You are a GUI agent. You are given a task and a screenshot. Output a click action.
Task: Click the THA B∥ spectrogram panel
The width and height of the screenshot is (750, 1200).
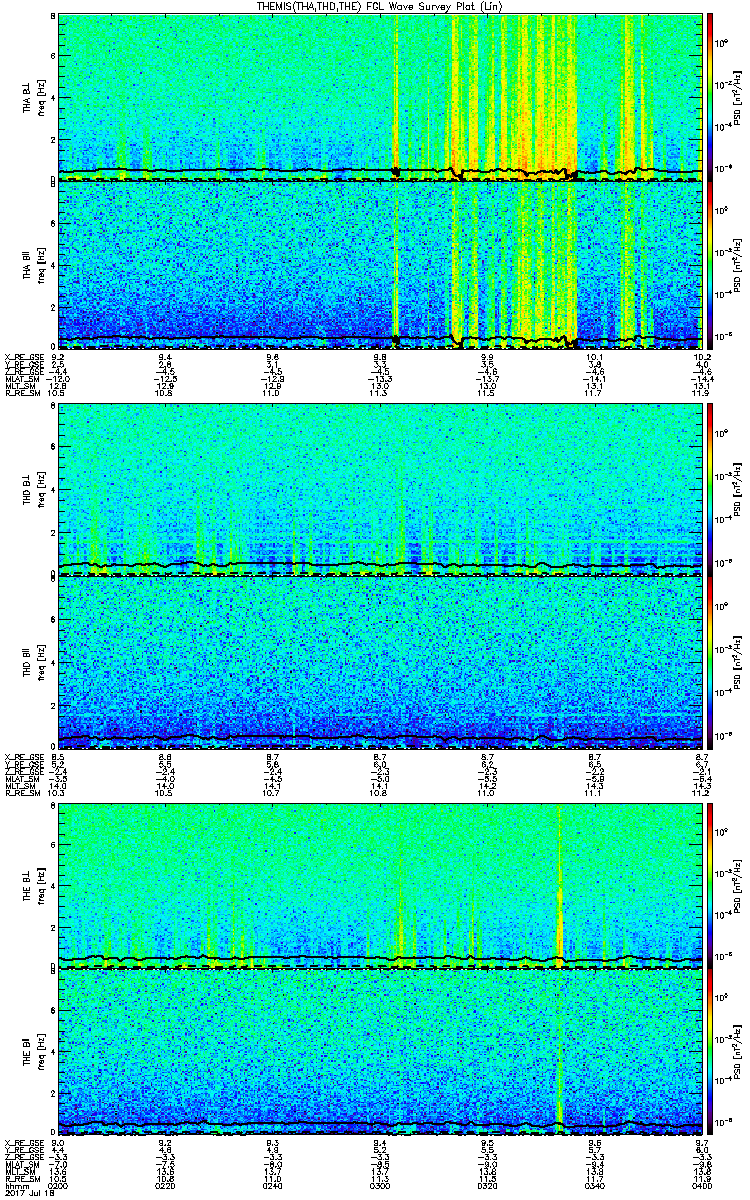pyautogui.click(x=380, y=265)
